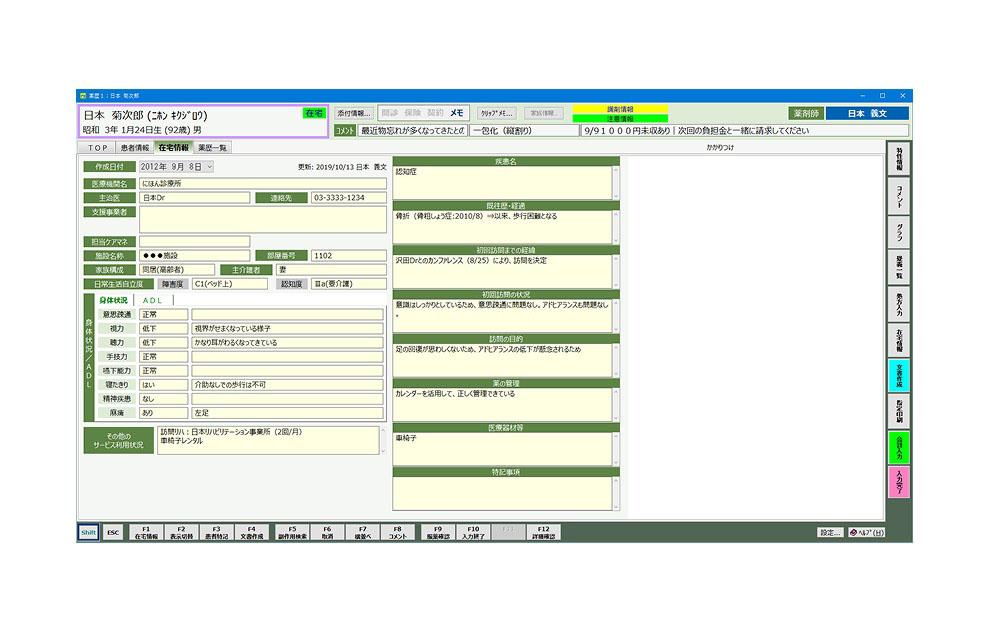
Task: Toggle the green 在宅 status badge
Action: coord(313,114)
